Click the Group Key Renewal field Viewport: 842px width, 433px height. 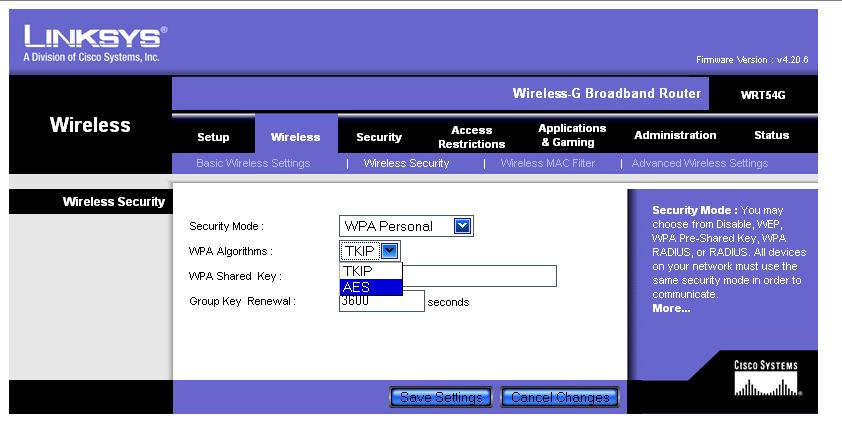[x=382, y=302]
